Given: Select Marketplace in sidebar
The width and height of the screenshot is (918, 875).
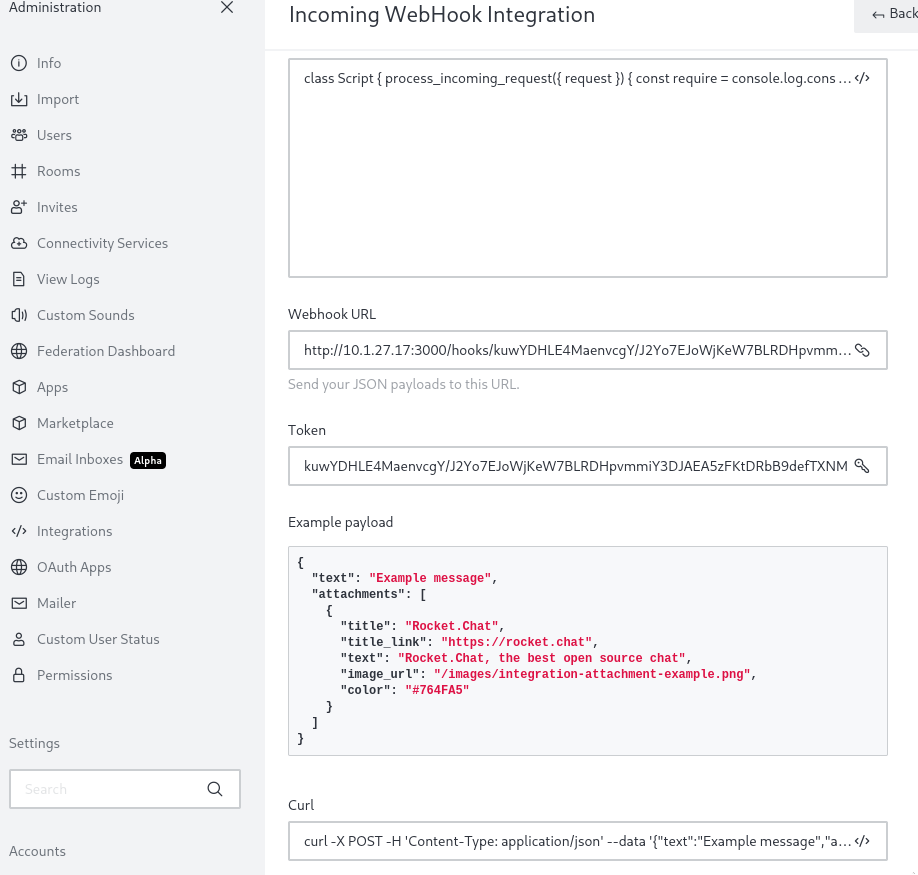Looking at the screenshot, I should [75, 423].
